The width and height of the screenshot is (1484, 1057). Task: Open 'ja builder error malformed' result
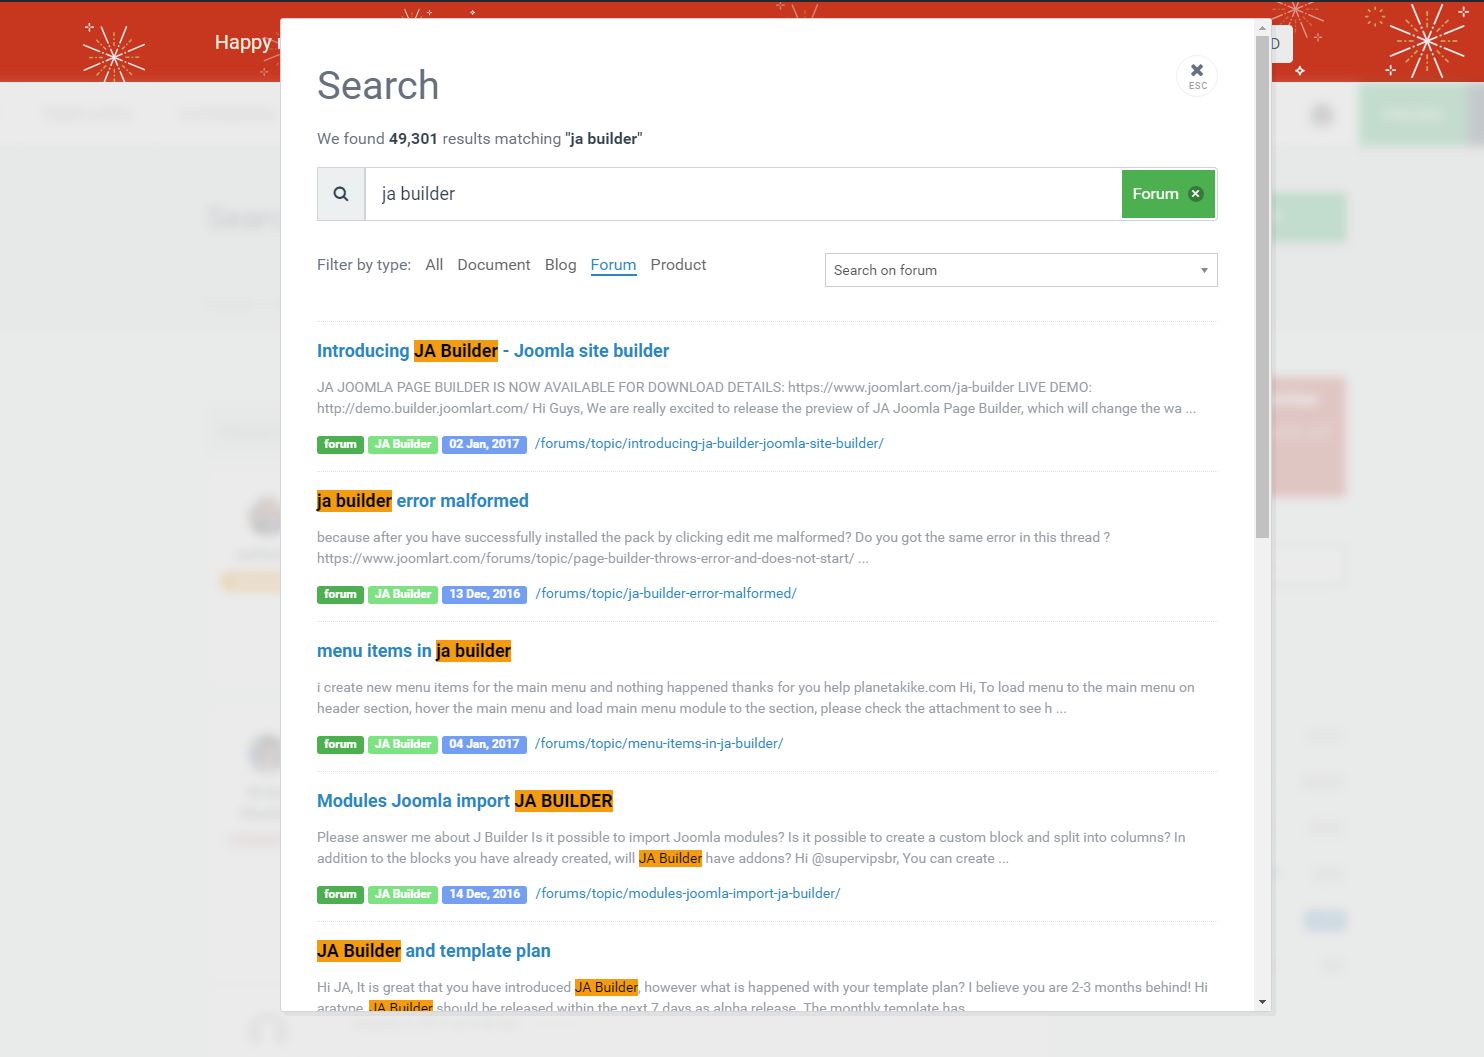pyautogui.click(x=423, y=501)
